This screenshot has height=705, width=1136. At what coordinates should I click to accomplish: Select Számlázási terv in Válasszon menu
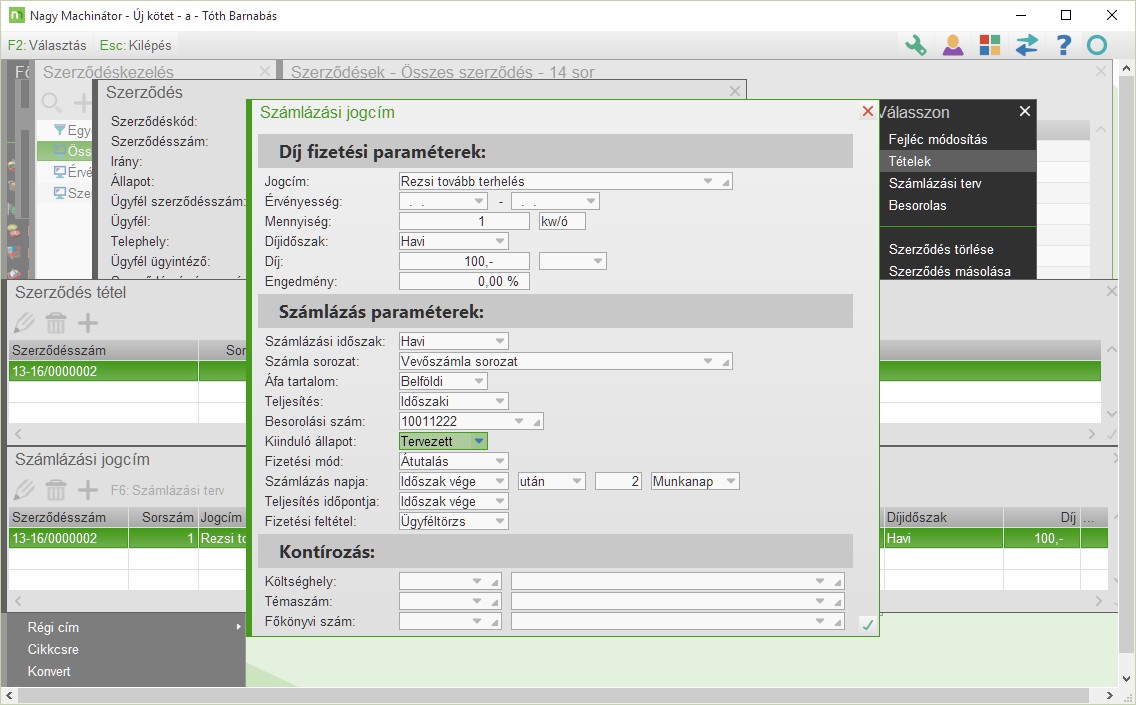pos(935,183)
